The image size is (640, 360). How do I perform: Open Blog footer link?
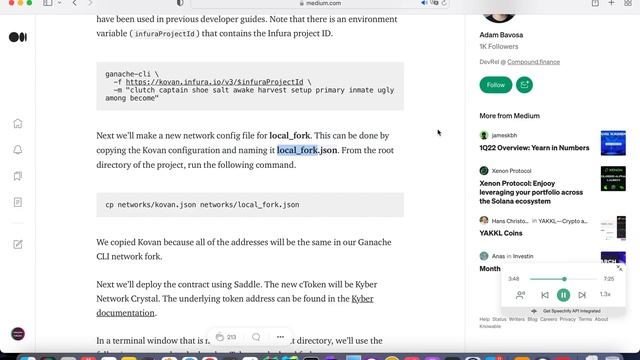tap(532, 319)
